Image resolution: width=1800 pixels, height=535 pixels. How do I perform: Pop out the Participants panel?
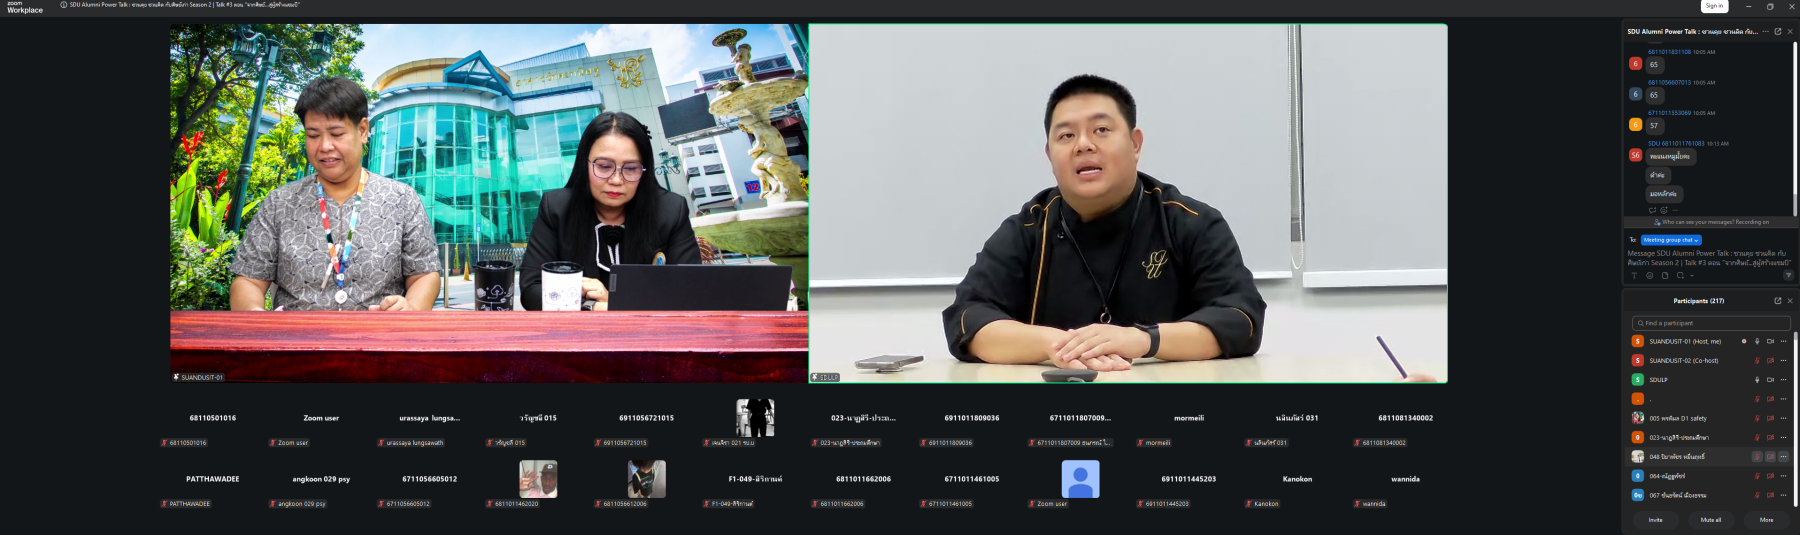click(1778, 300)
